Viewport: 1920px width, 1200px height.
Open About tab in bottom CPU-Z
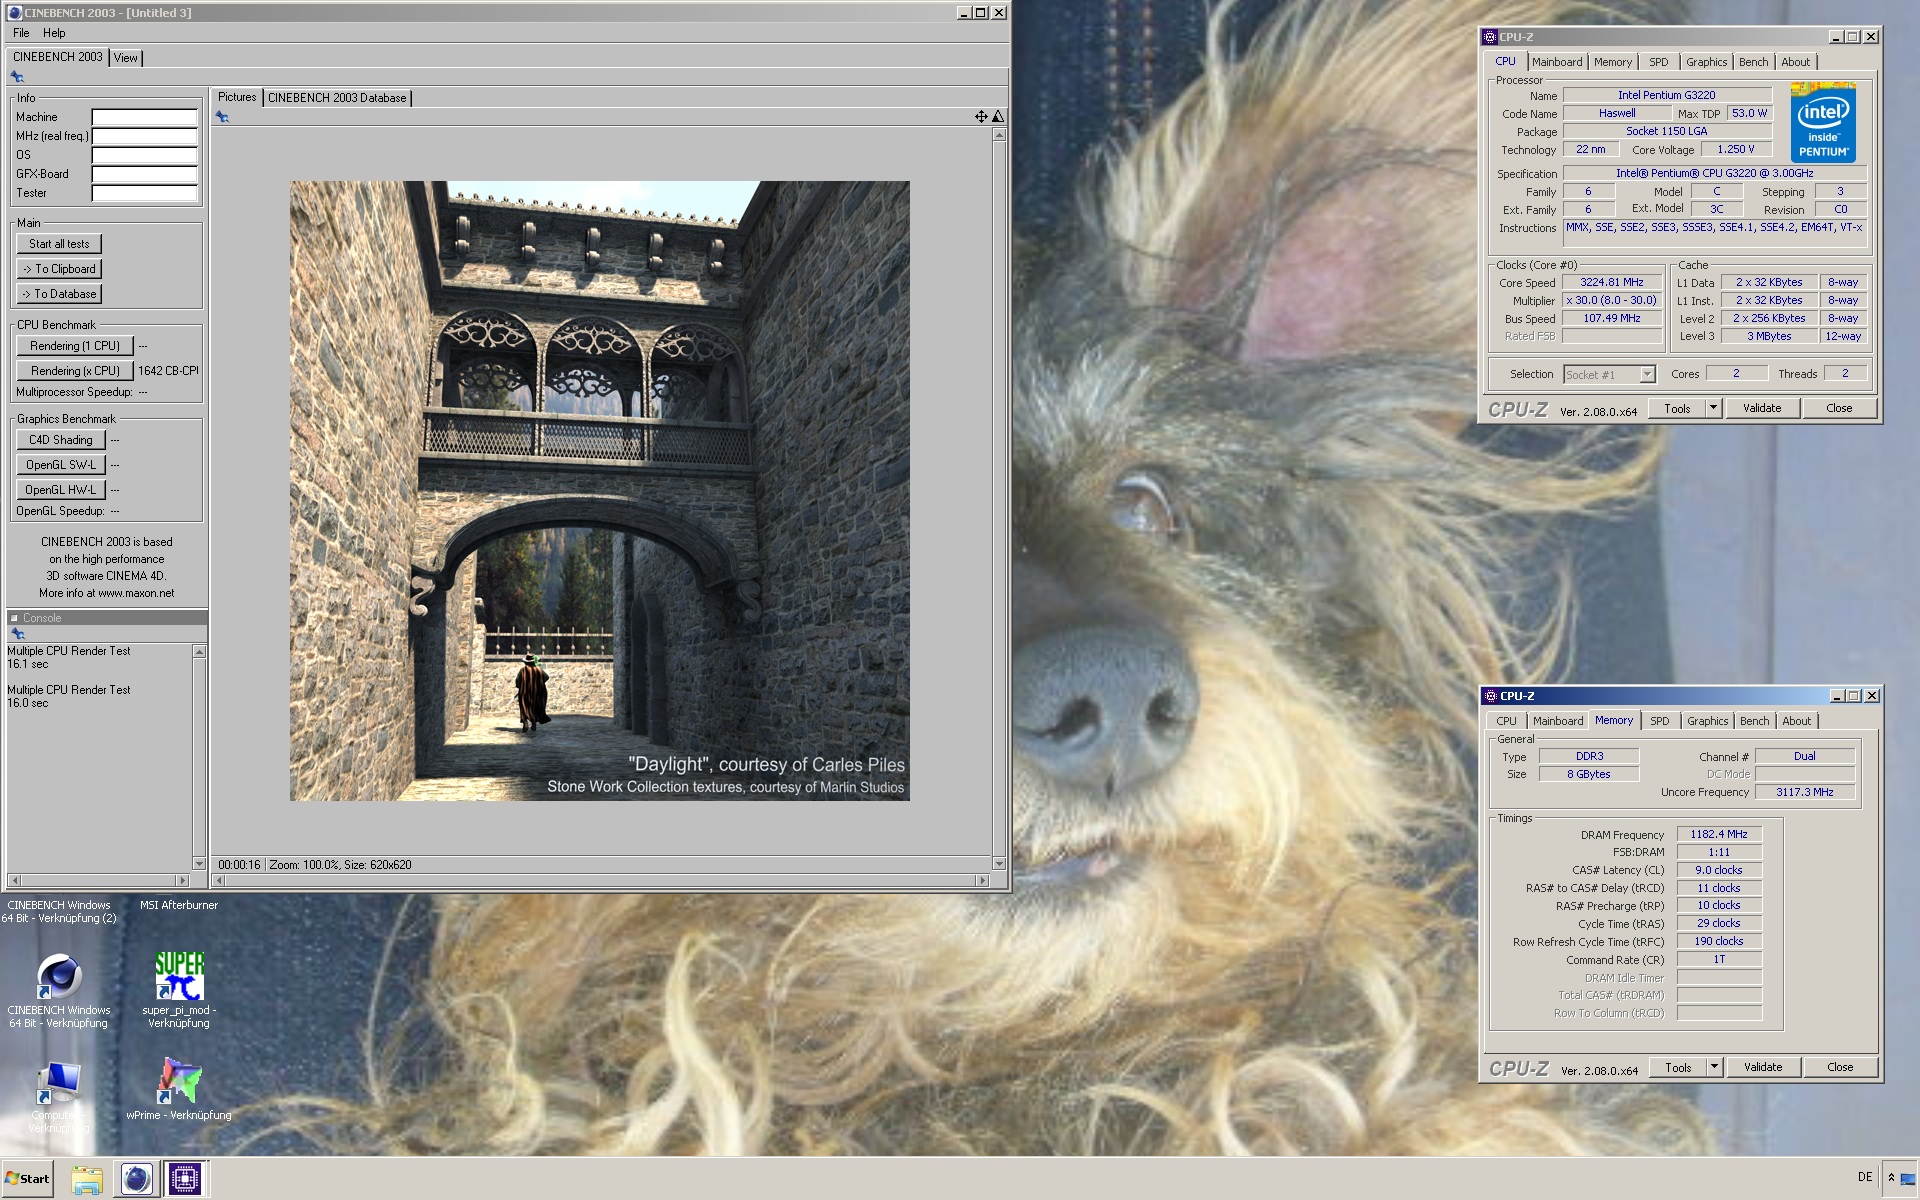click(1797, 721)
